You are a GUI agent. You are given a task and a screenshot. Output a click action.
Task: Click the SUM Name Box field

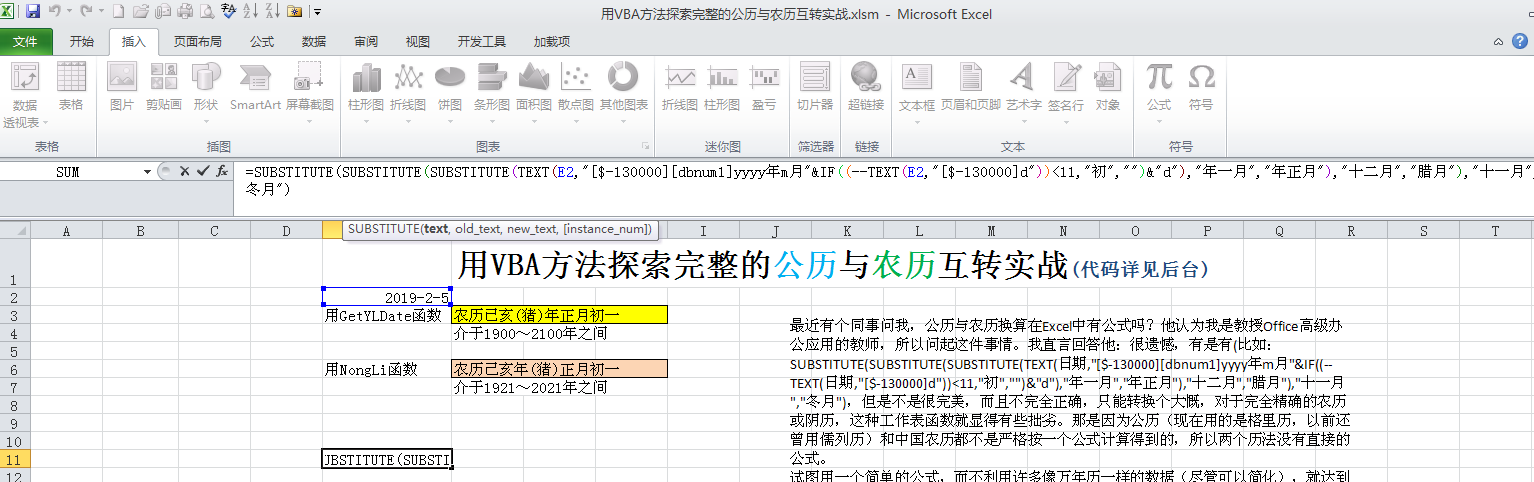click(68, 172)
